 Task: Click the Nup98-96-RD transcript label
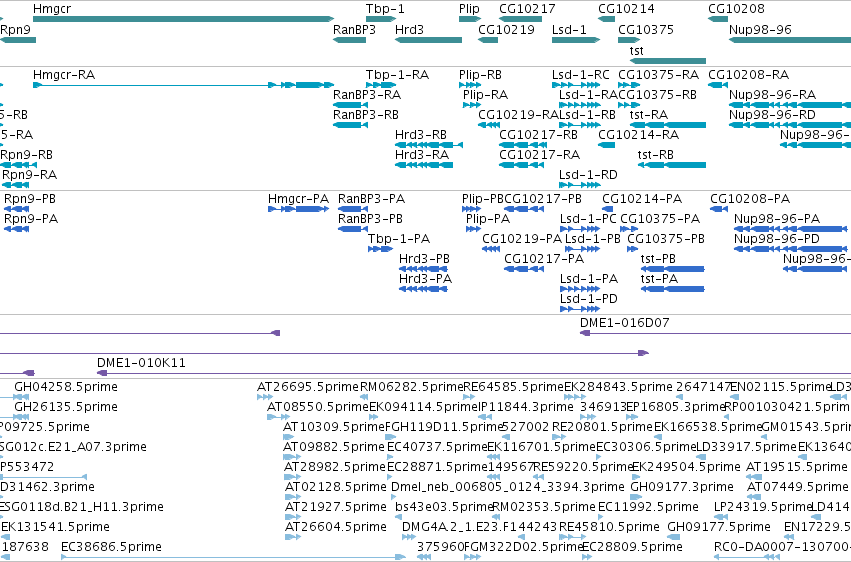tap(772, 115)
